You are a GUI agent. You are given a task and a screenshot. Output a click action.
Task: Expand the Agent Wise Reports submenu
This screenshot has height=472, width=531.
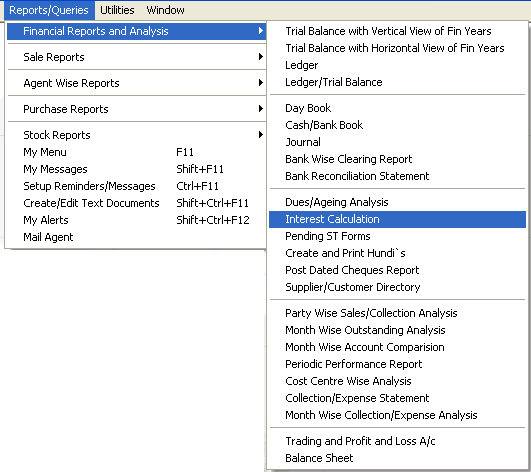136,83
